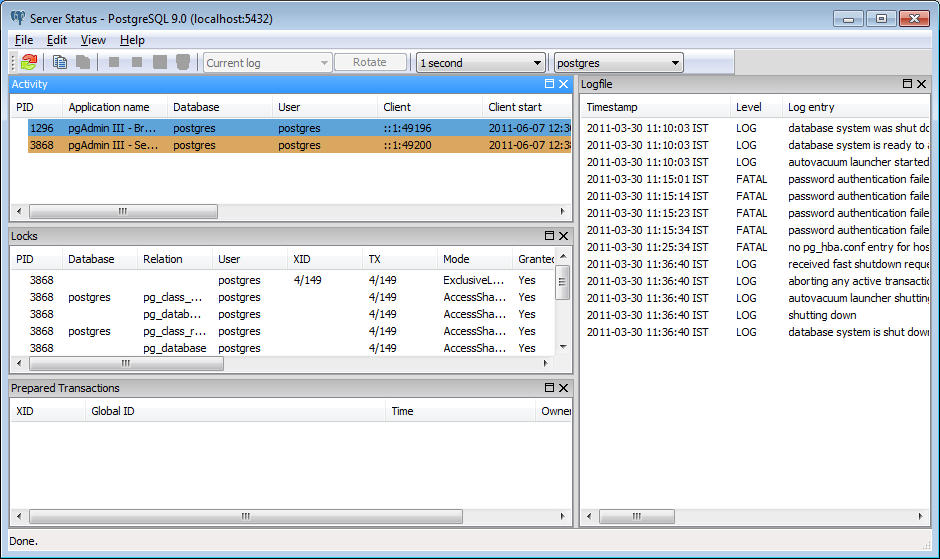Close the Locks panel

pos(564,236)
